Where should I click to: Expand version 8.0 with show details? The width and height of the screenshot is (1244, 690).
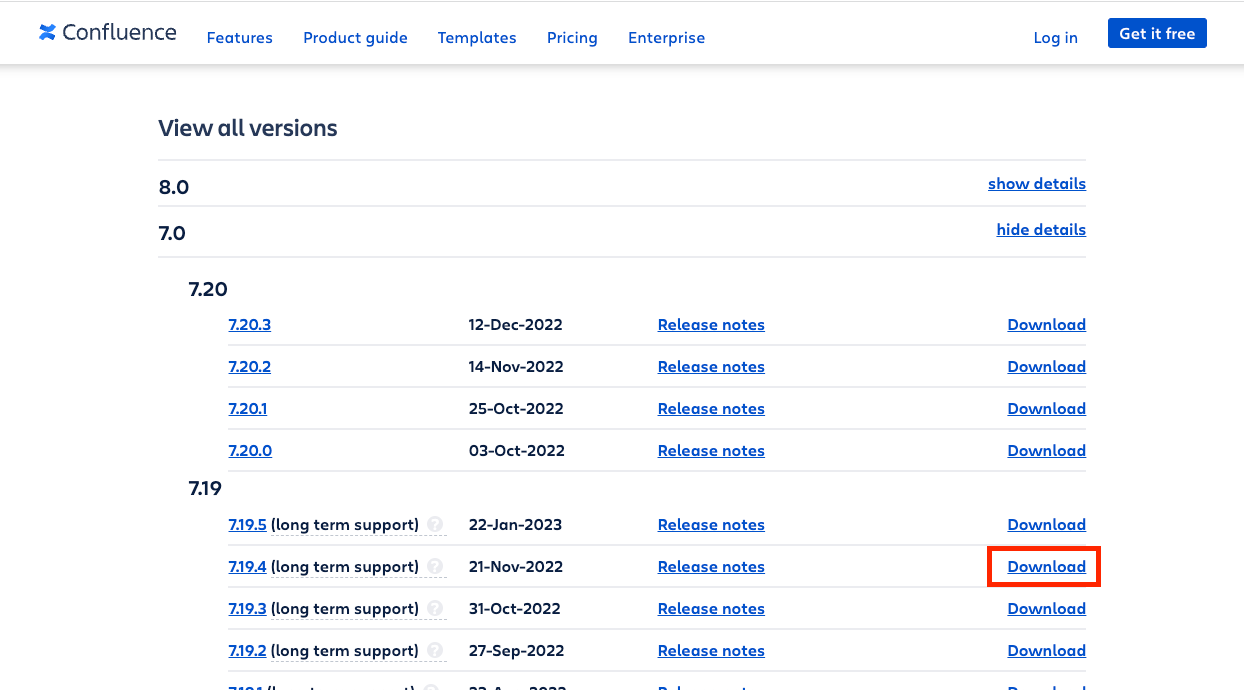(x=1036, y=184)
